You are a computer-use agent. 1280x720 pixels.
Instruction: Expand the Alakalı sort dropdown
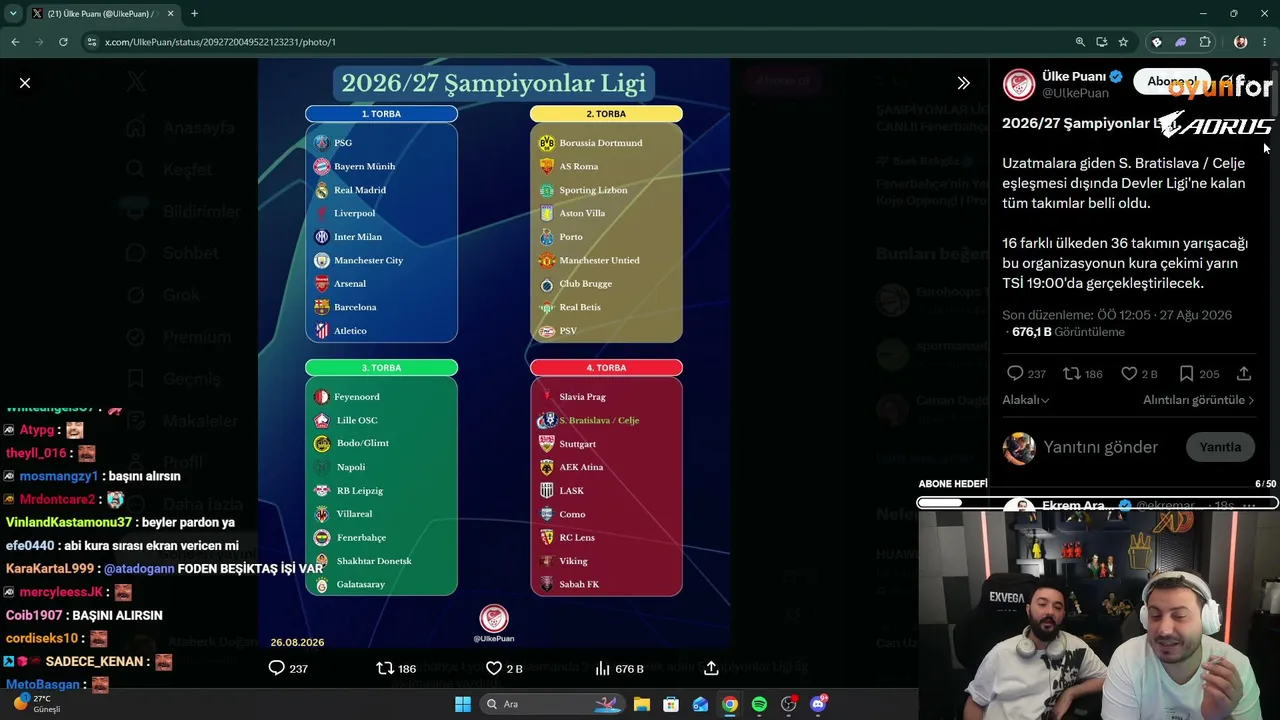click(x=1026, y=400)
